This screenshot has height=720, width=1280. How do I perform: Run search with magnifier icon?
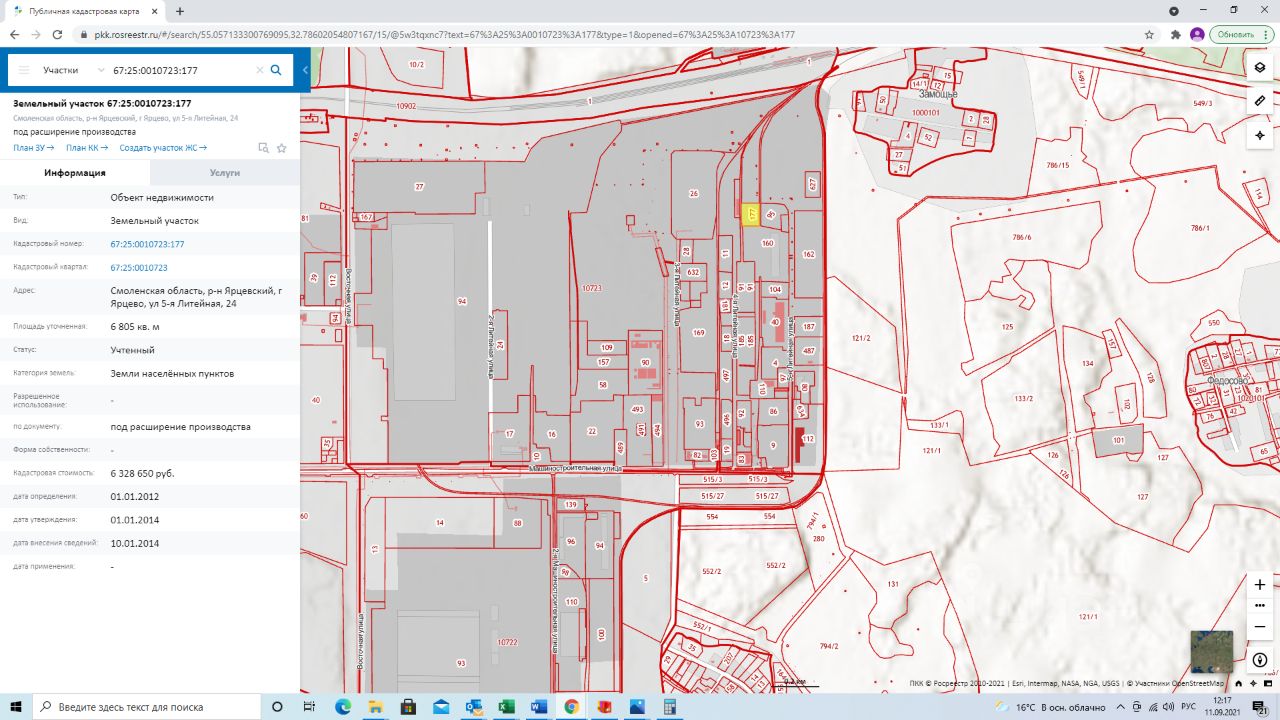click(x=276, y=71)
